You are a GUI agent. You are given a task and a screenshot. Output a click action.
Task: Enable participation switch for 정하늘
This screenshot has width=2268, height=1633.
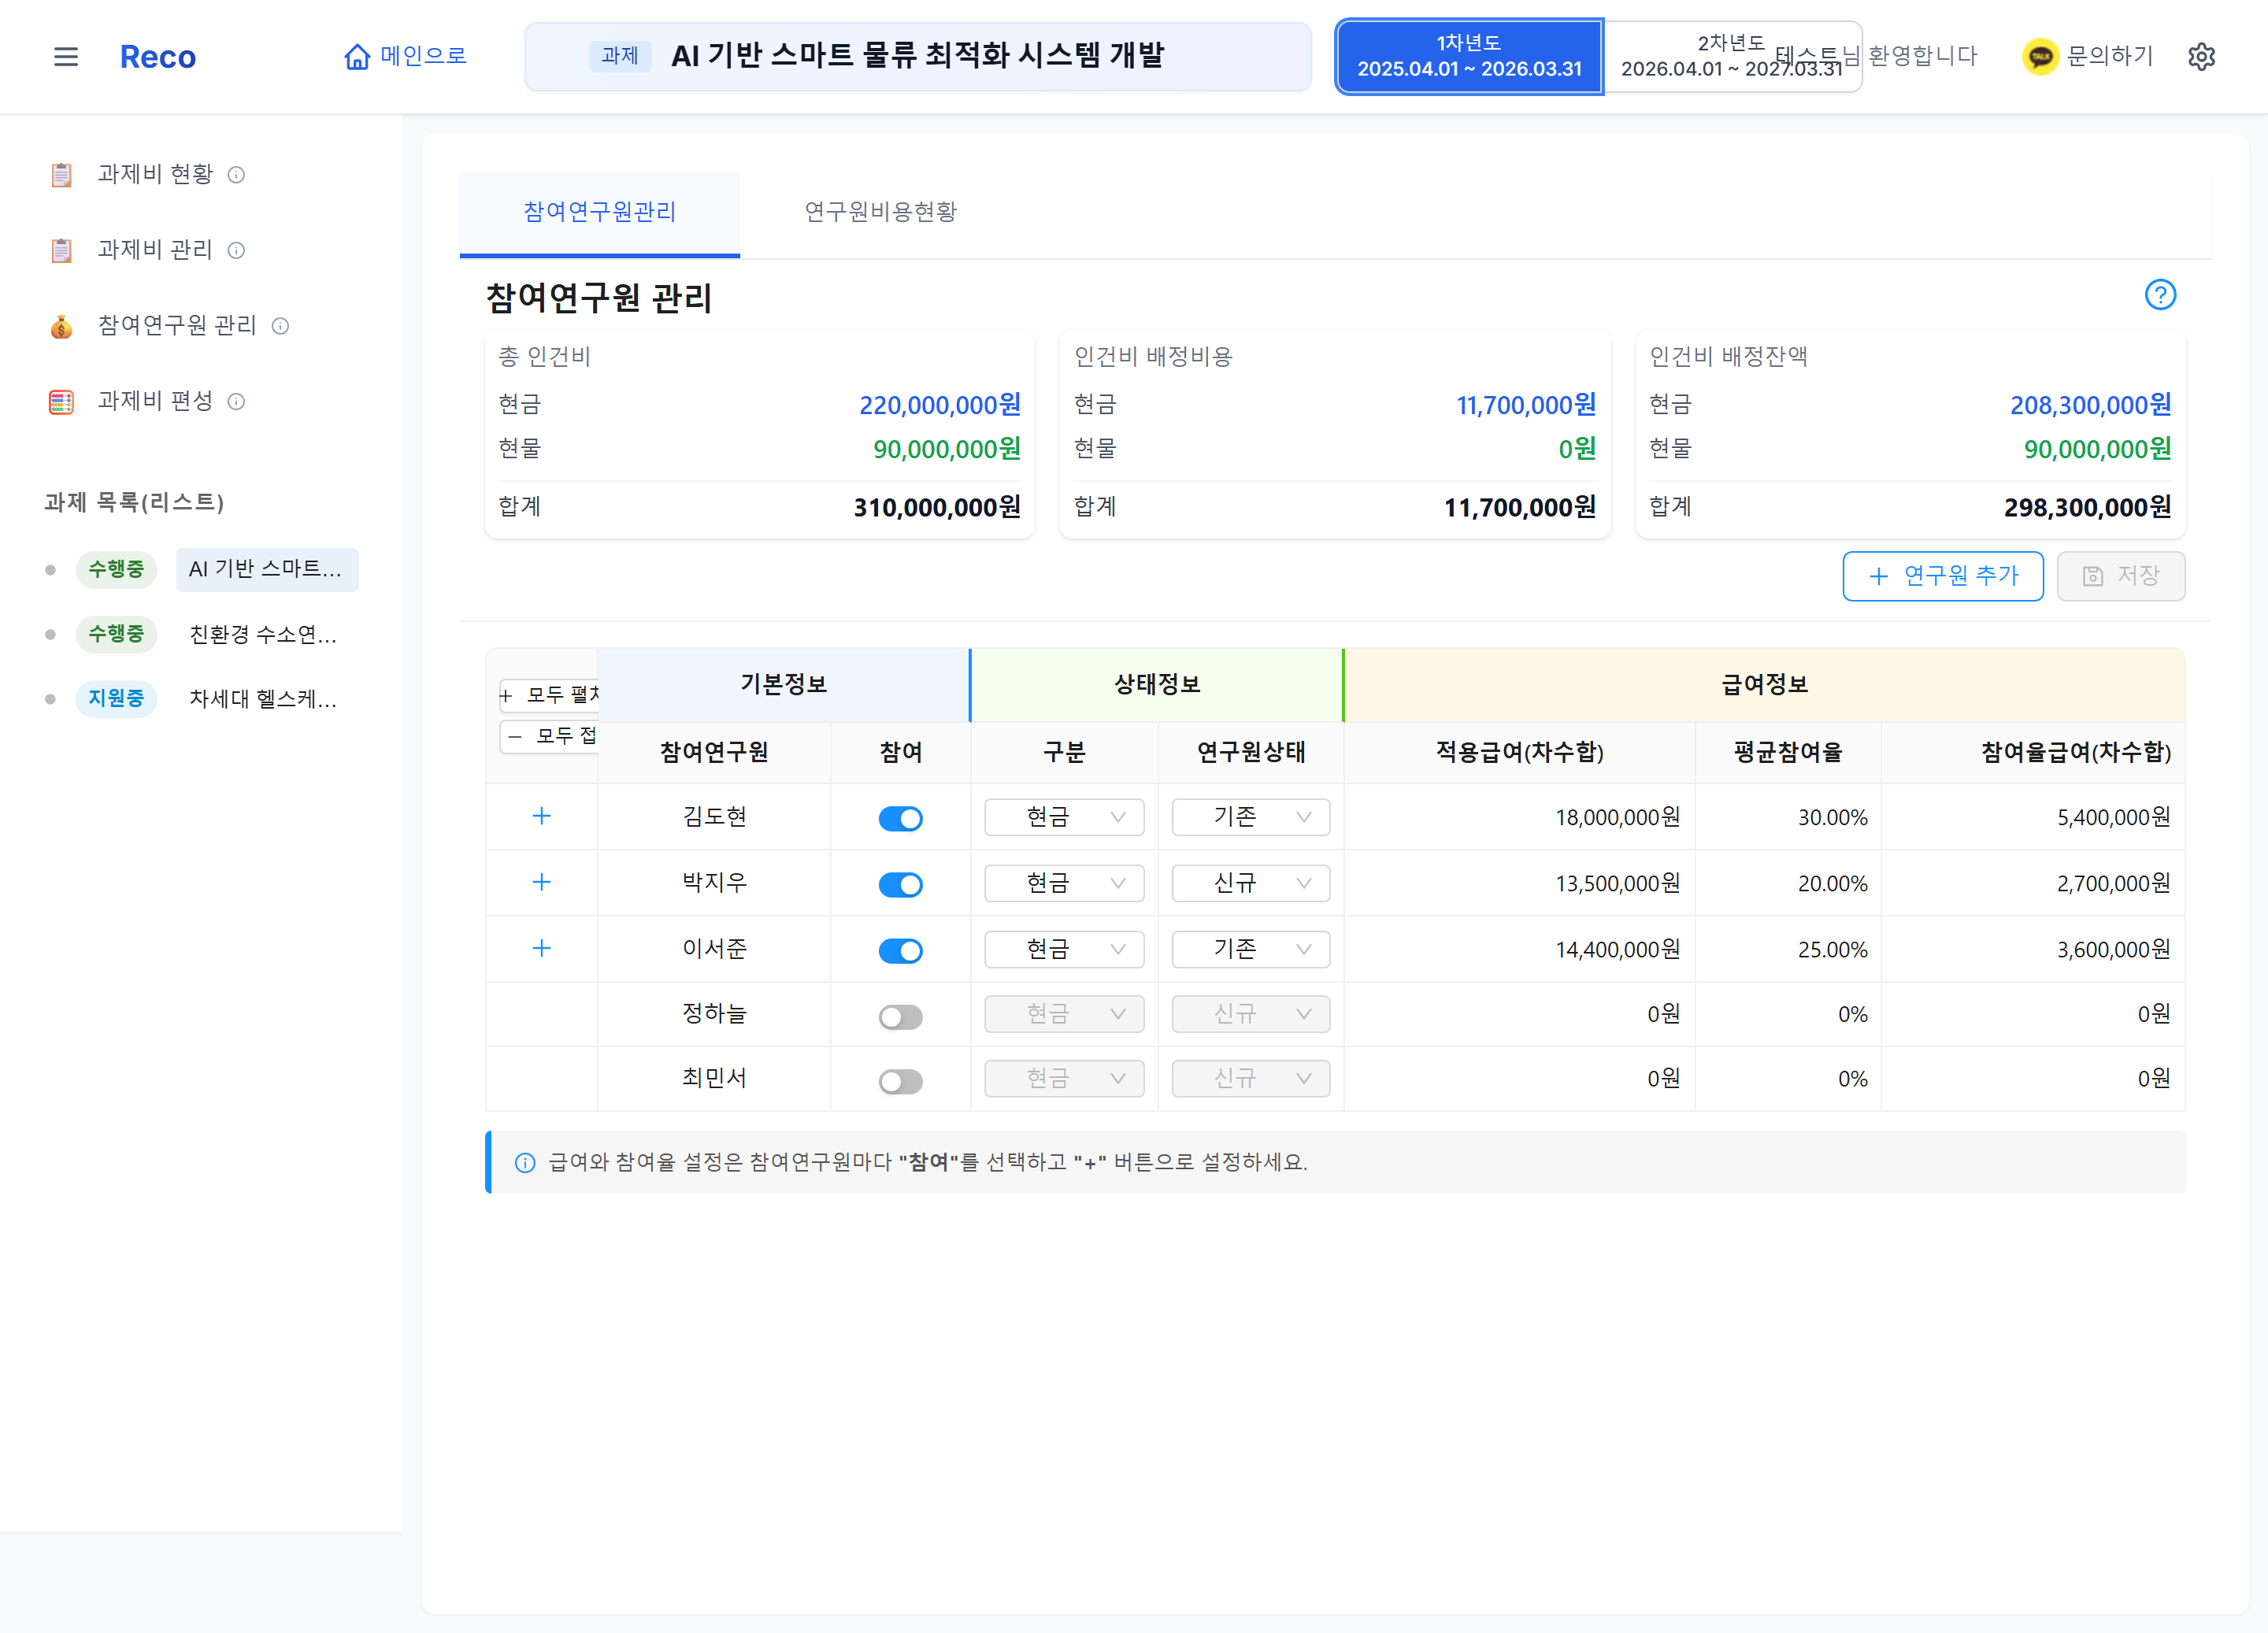900,1017
